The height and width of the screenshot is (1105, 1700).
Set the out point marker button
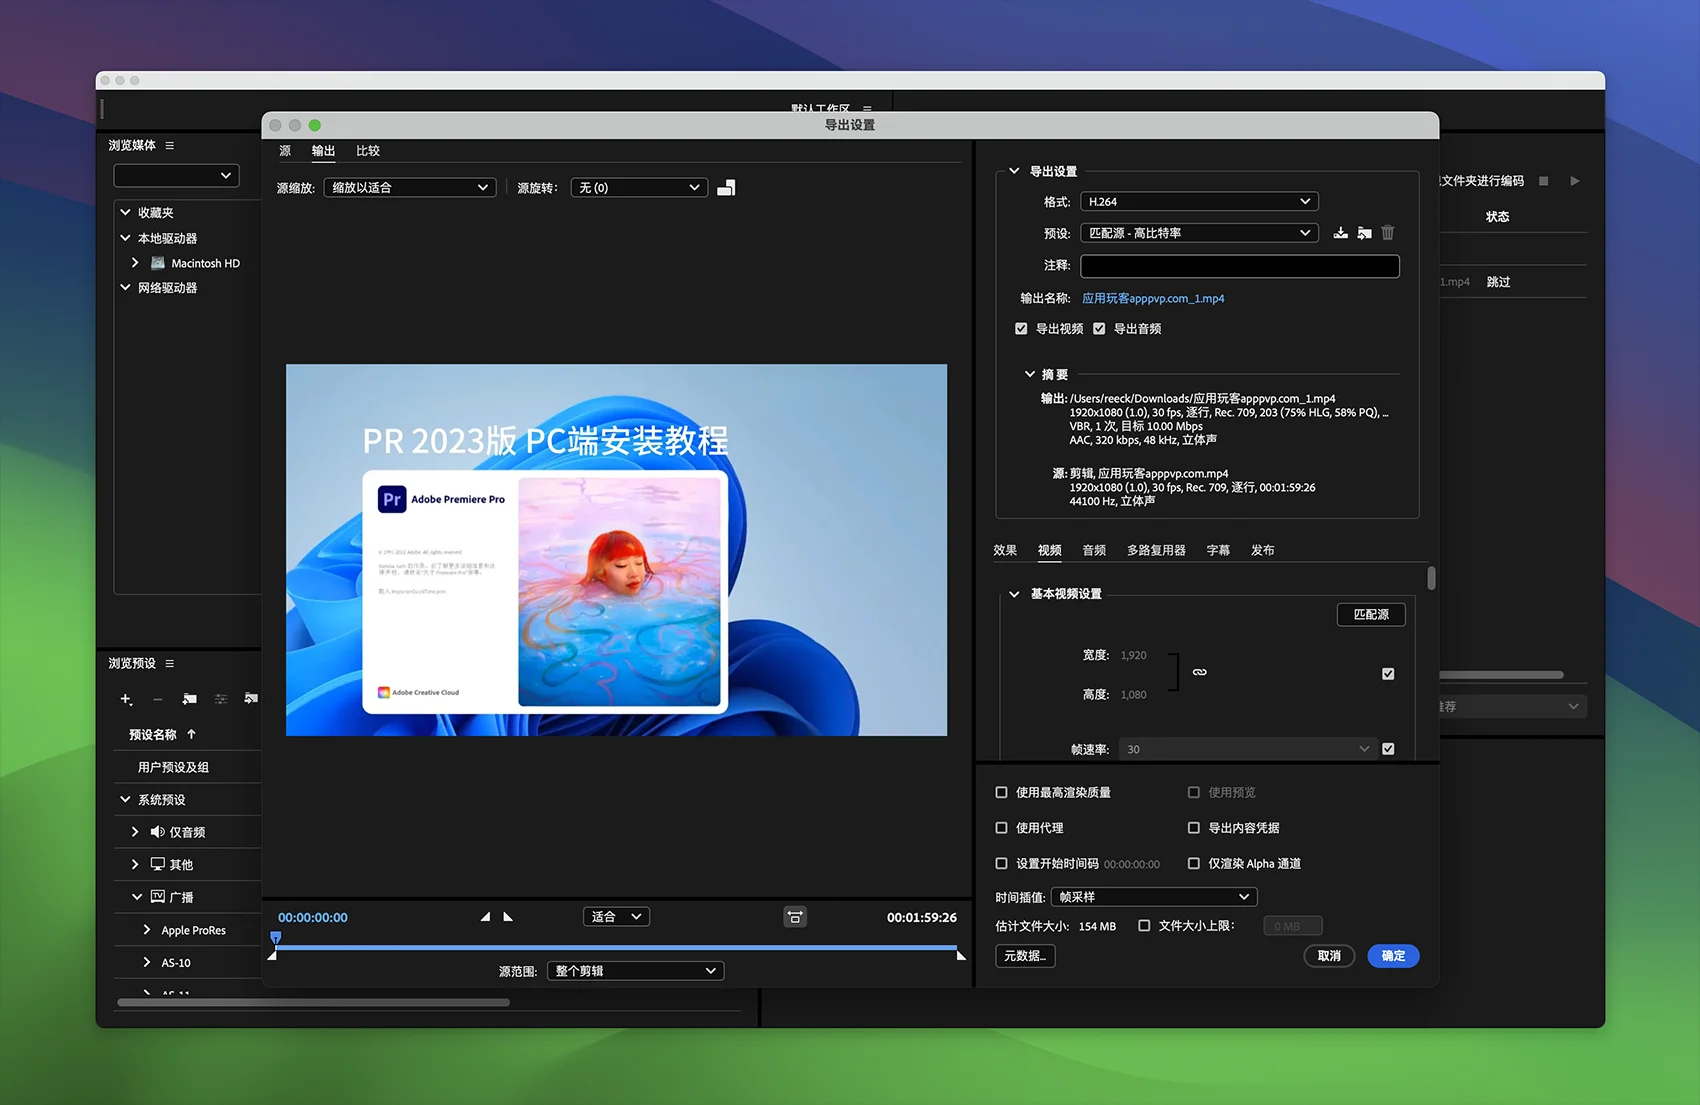508,916
